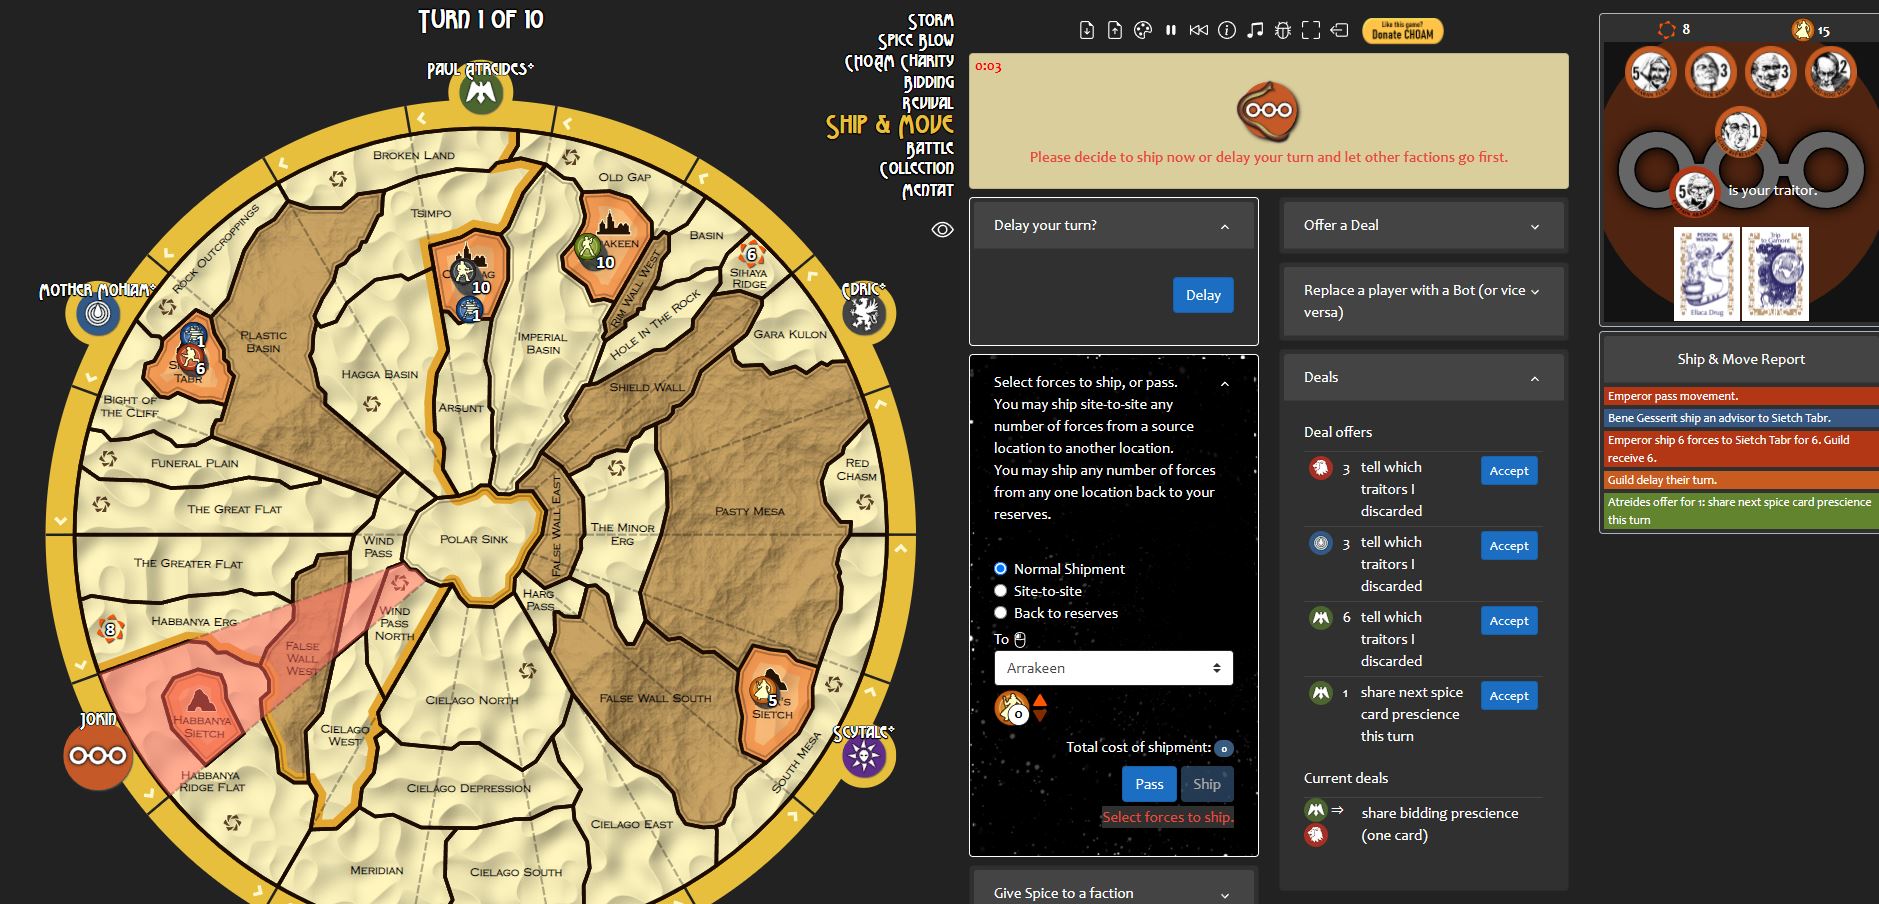Click the Donate CHOAM button

(x=1402, y=31)
